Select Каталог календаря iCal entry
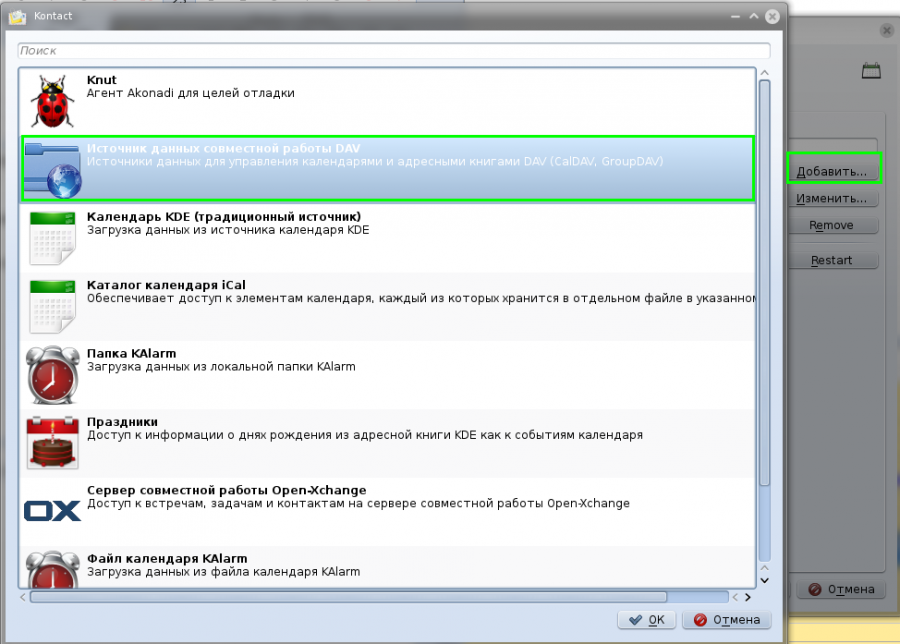Viewport: 900px width, 644px height. tap(166, 285)
